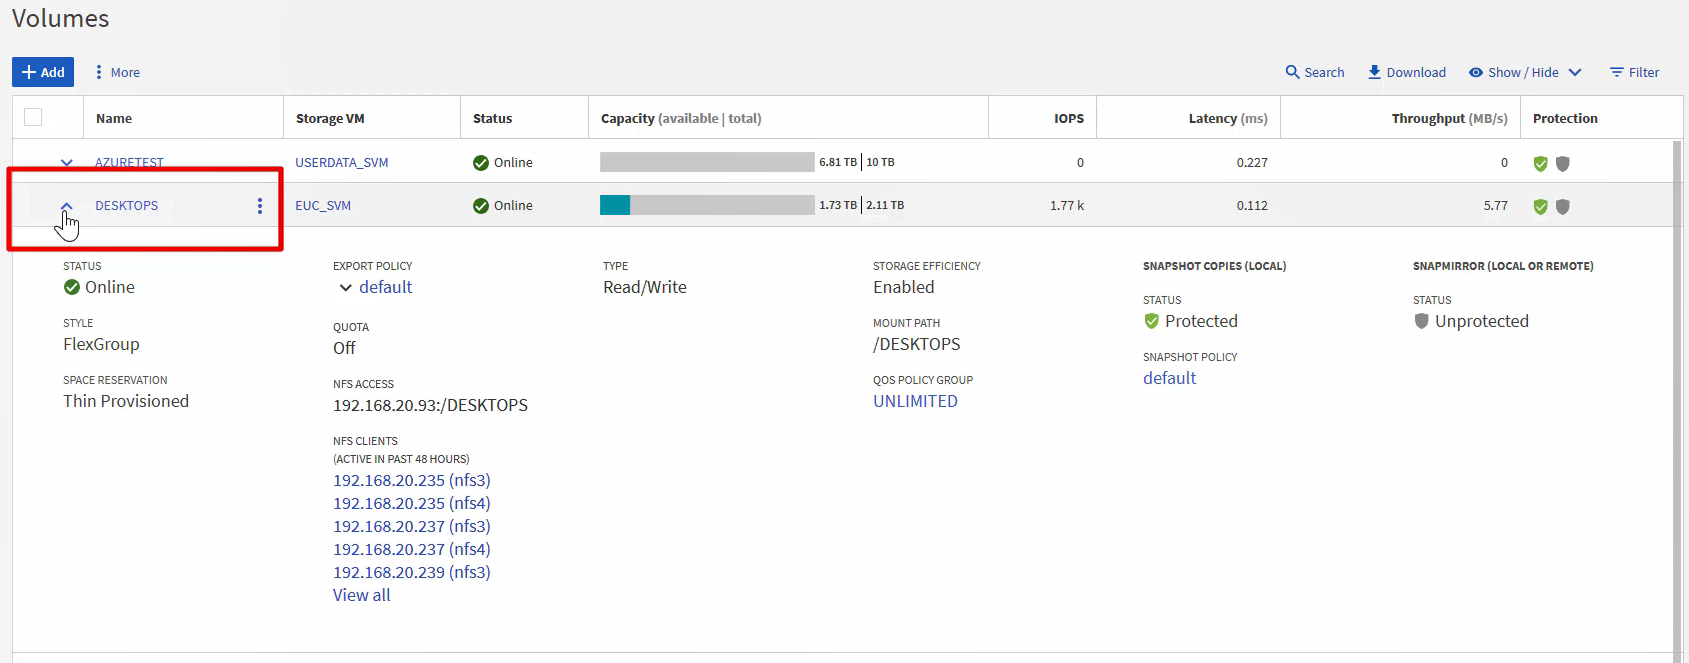This screenshot has height=663, width=1689.
Task: Open the UNLIMITED QoS policy group link
Action: [x=915, y=401]
